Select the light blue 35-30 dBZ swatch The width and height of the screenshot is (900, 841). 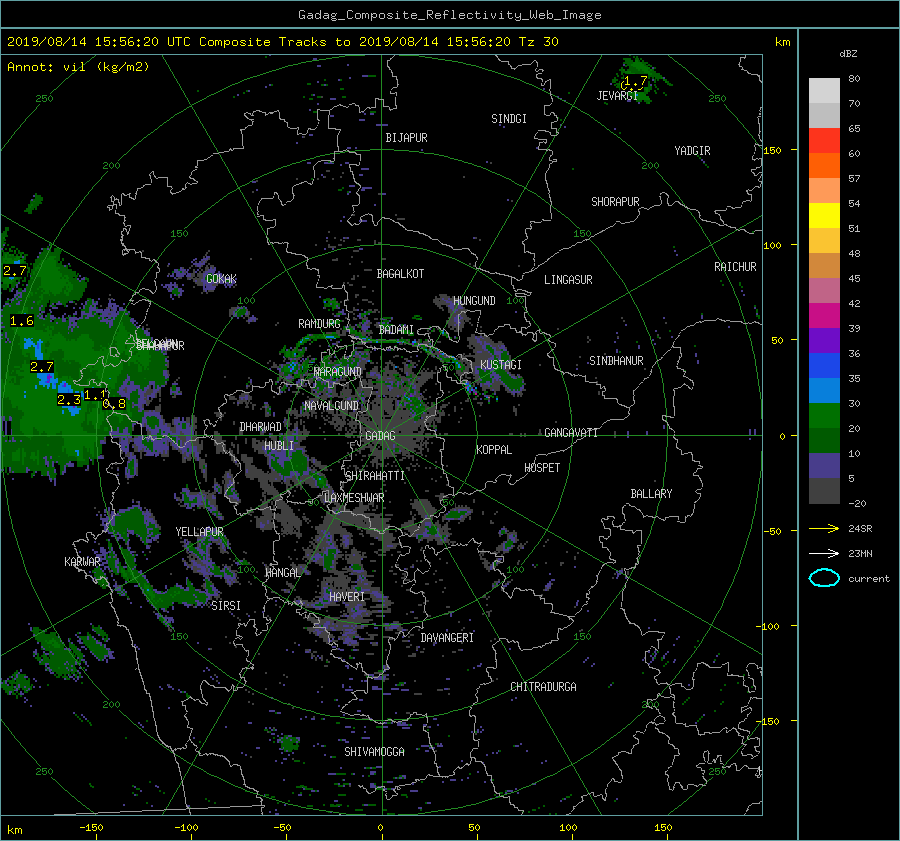(824, 390)
